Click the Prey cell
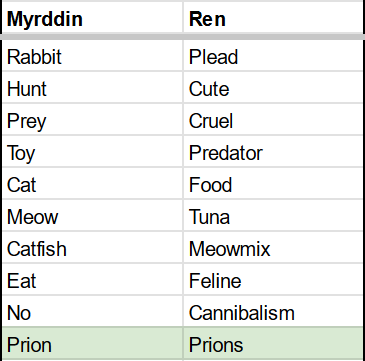The image size is (365, 361). coord(93,120)
